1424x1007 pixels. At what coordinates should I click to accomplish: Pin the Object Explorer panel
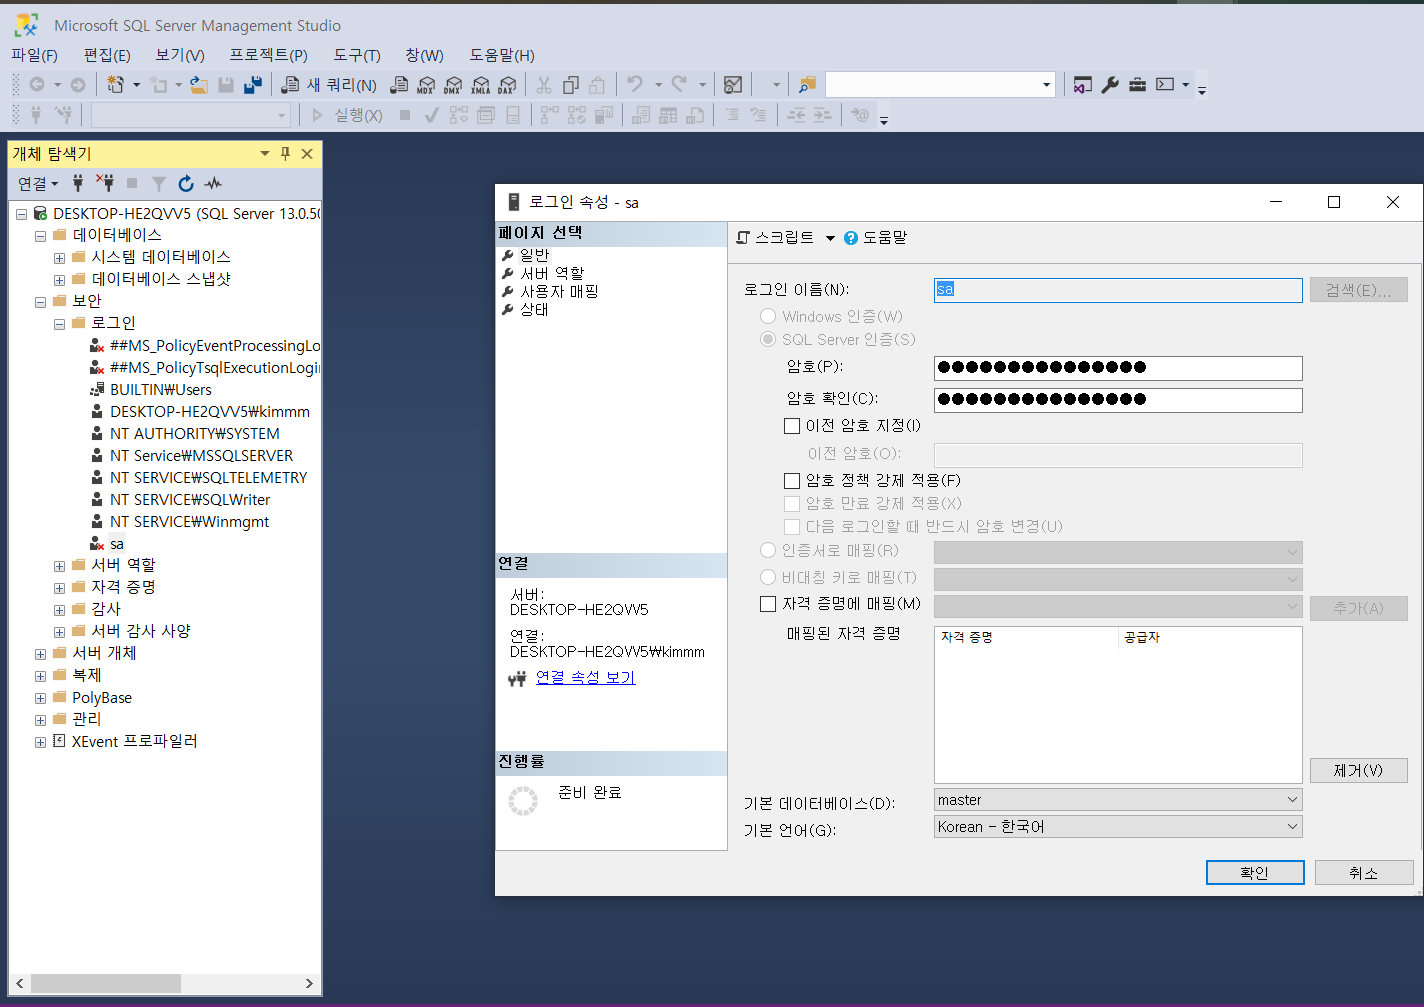(285, 153)
